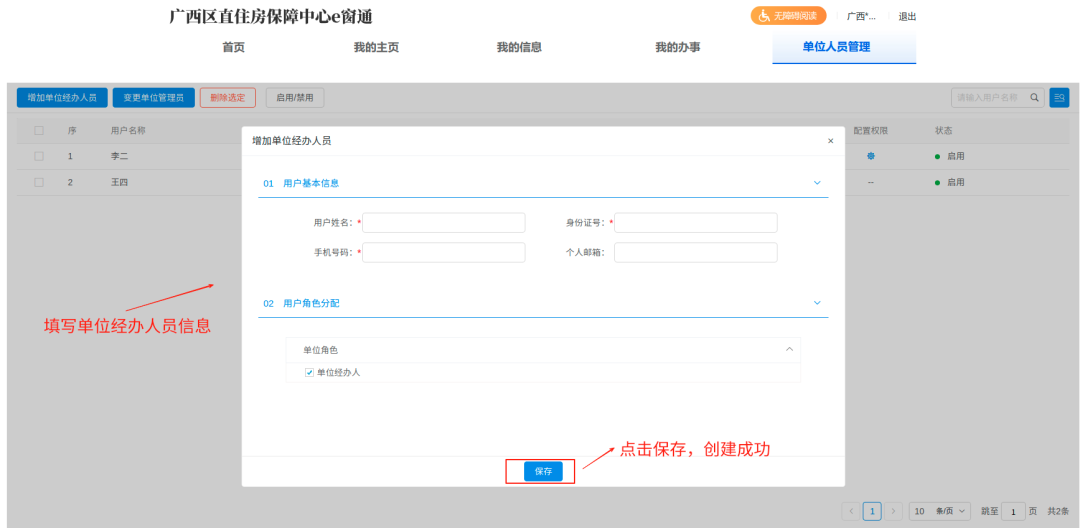1080x528 pixels.
Task: Click the blue column settings icon
Action: point(1058,98)
